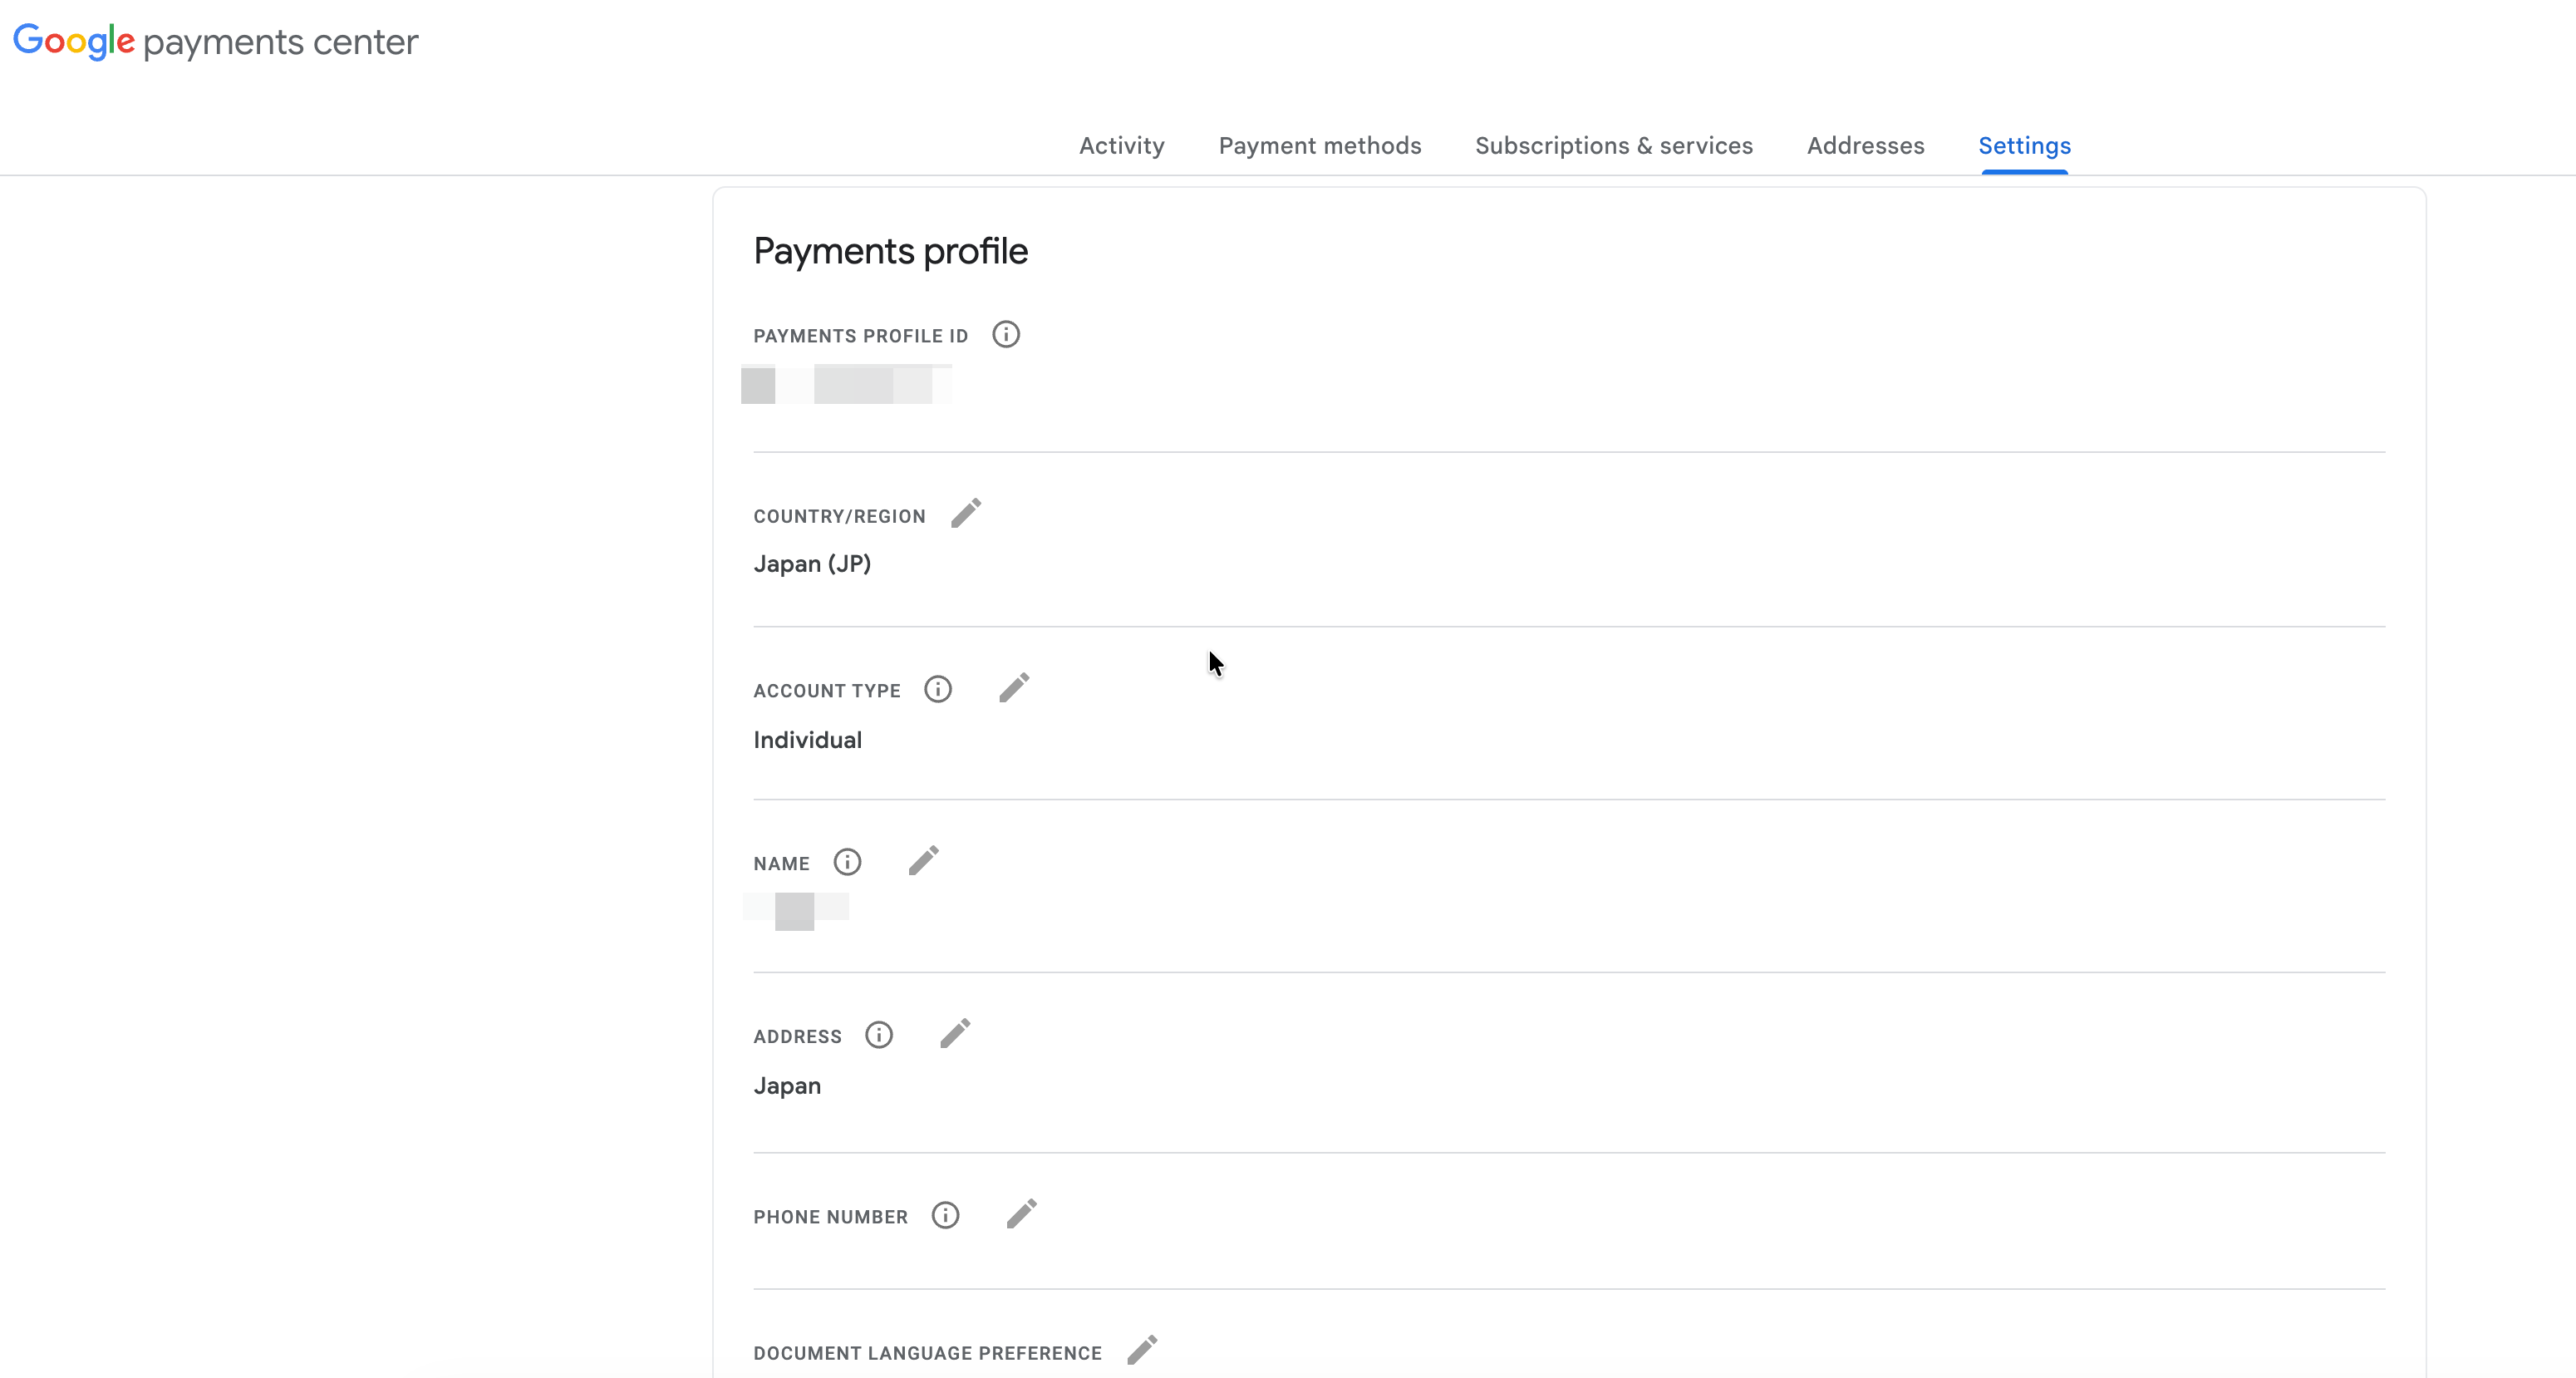The width and height of the screenshot is (2576, 1378).
Task: Click the Google payments center logo
Action: [x=215, y=42]
